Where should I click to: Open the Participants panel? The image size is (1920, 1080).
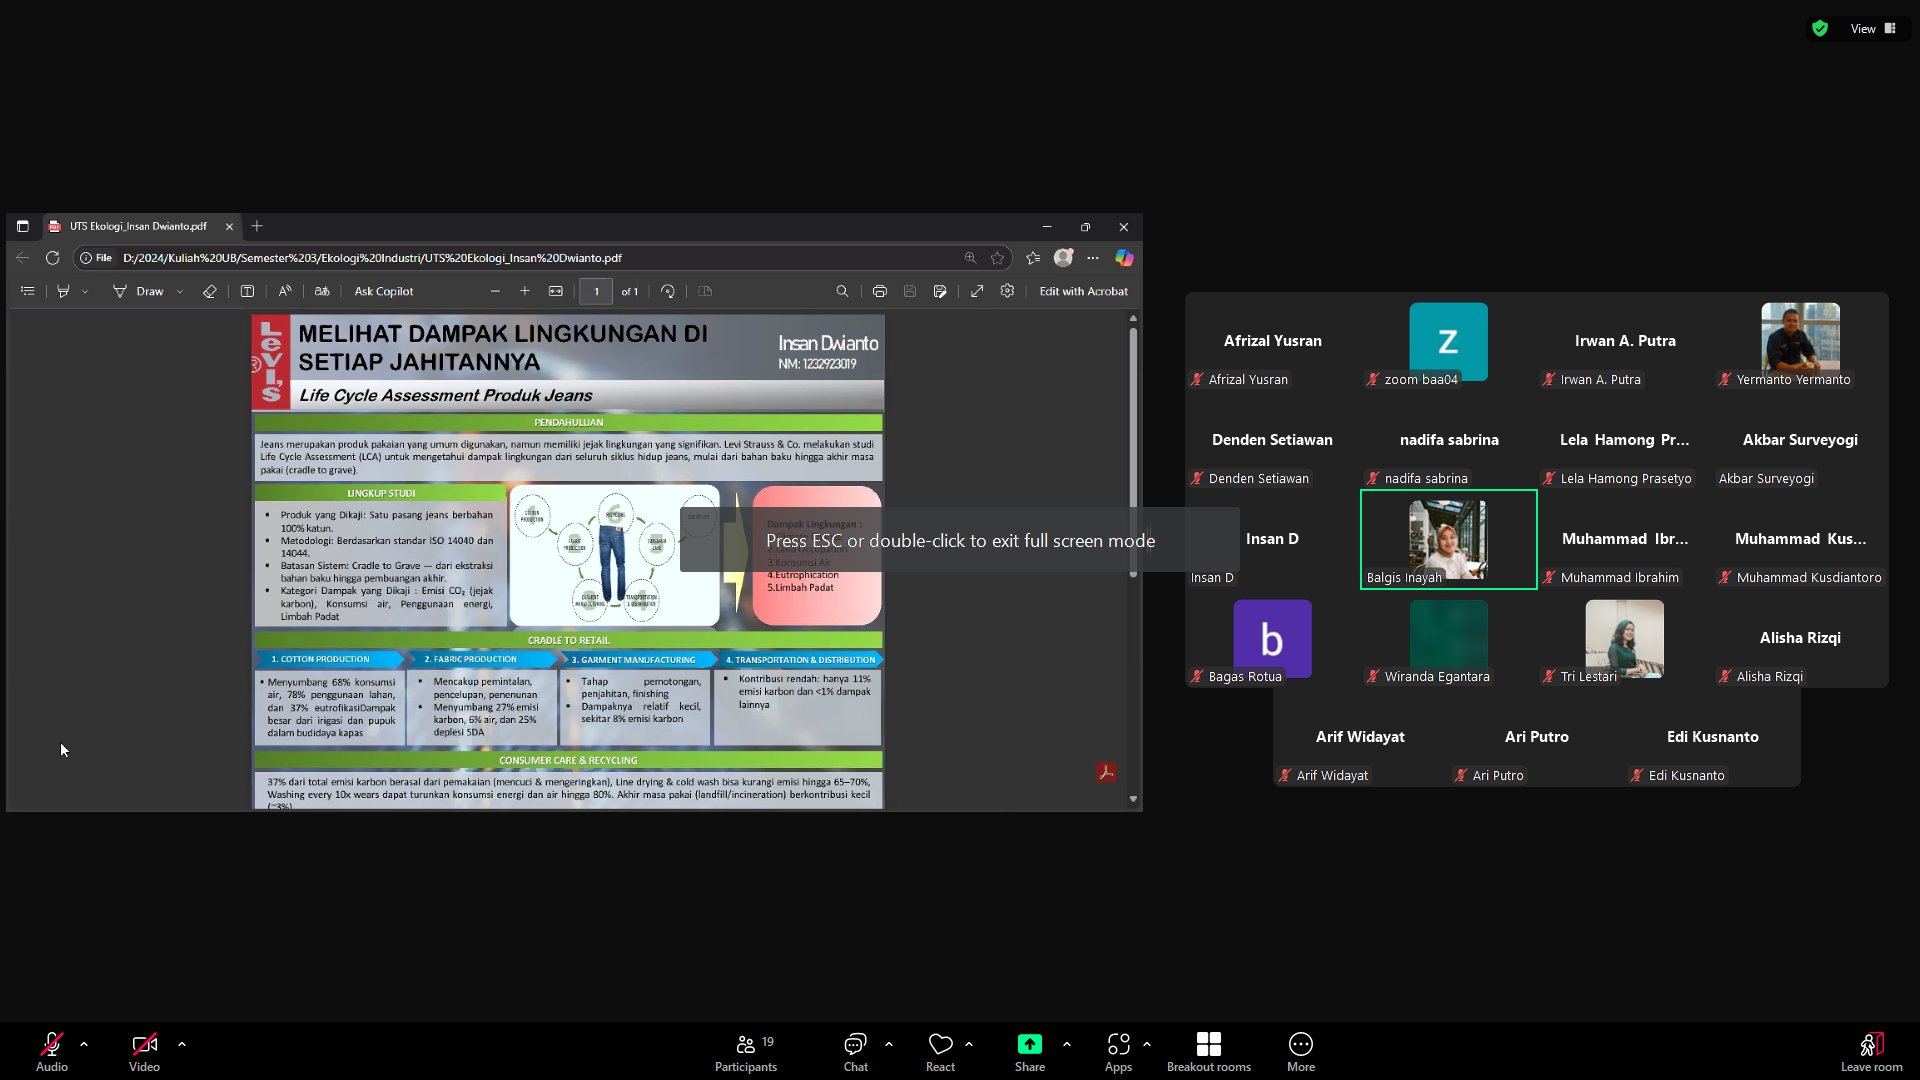point(746,1052)
